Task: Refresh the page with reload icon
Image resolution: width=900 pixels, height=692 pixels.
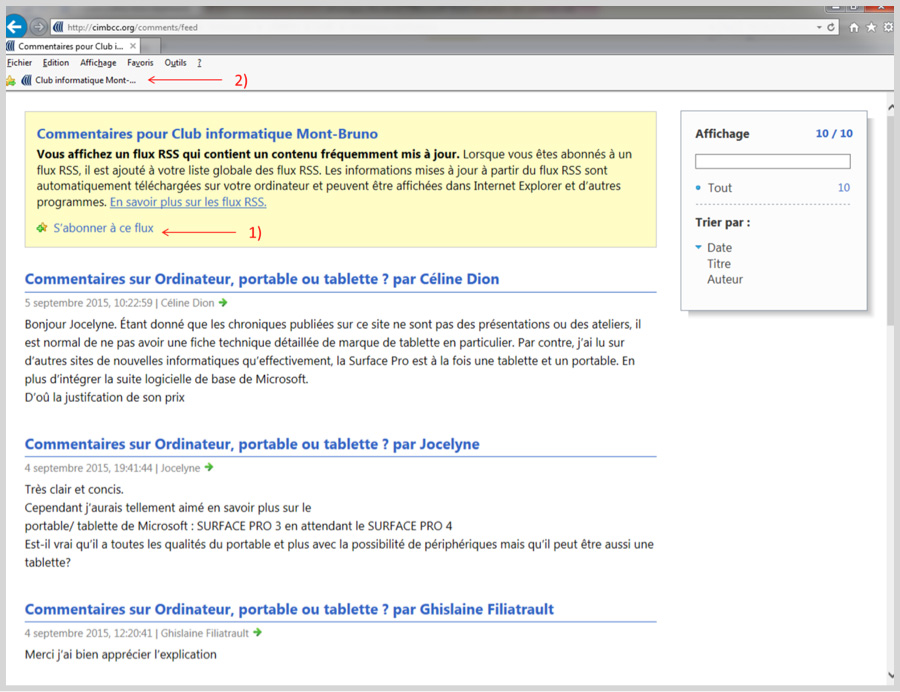Action: [x=832, y=27]
